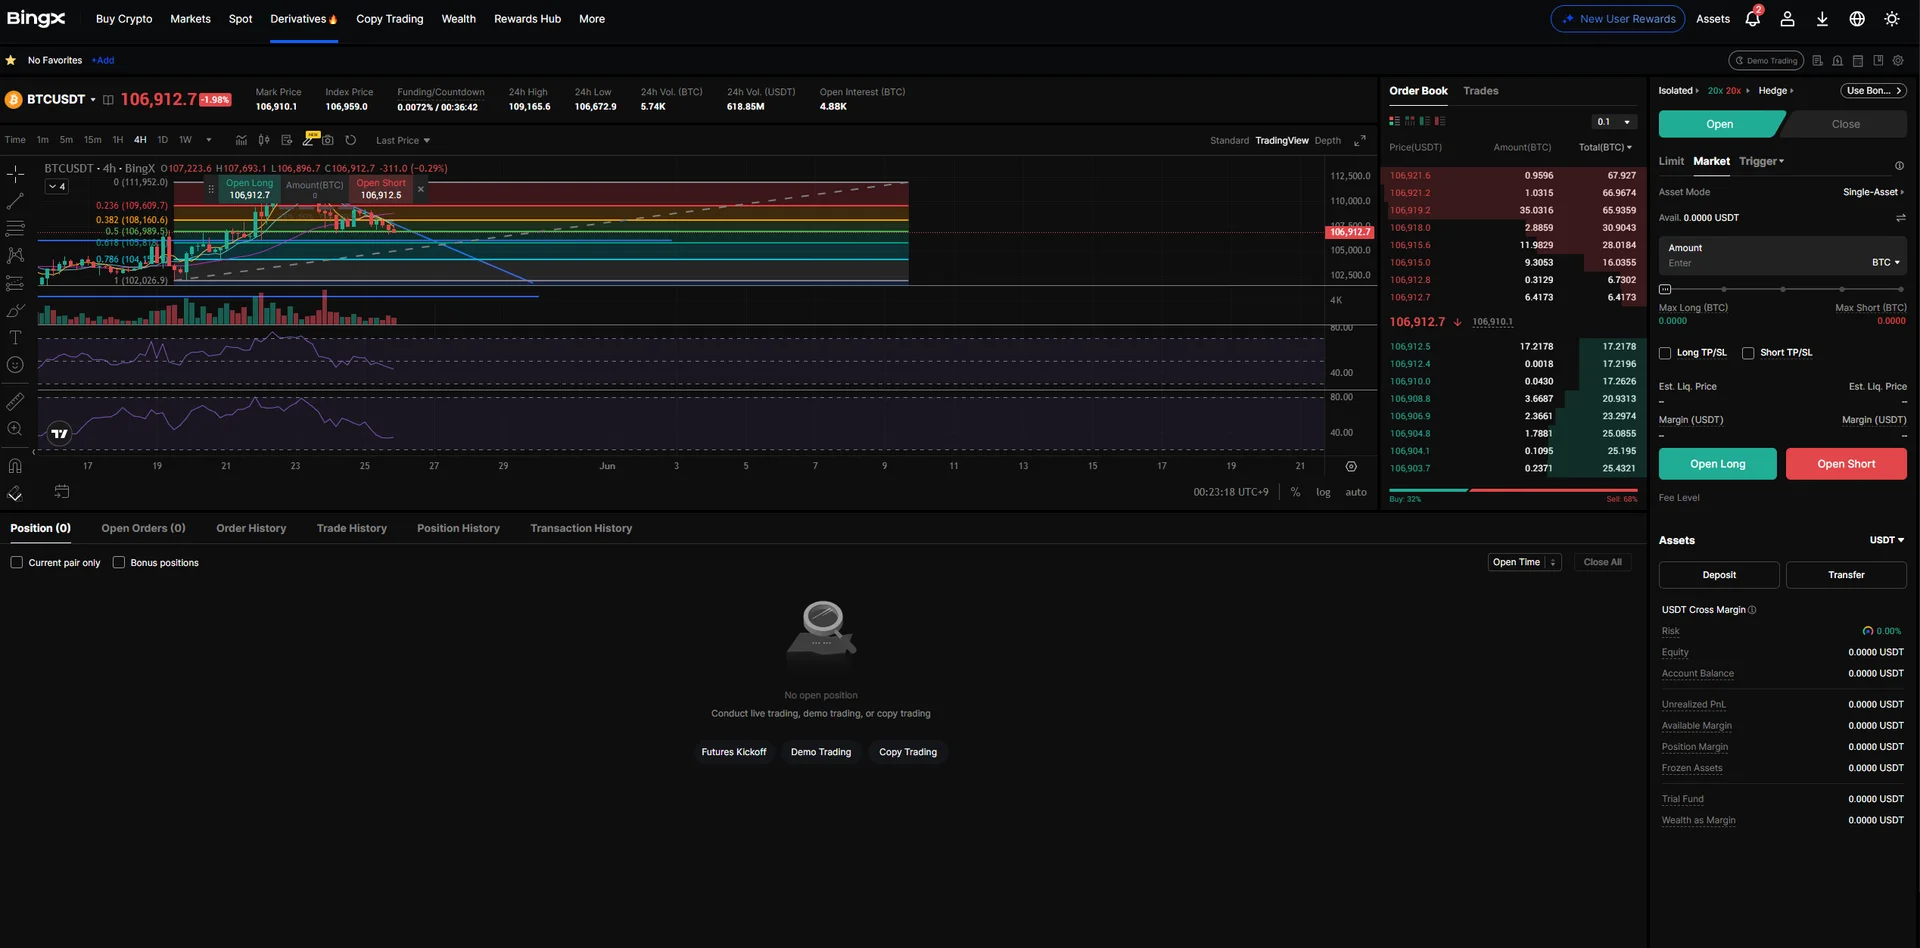
Task: Select the text annotation tool
Action: pos(15,338)
